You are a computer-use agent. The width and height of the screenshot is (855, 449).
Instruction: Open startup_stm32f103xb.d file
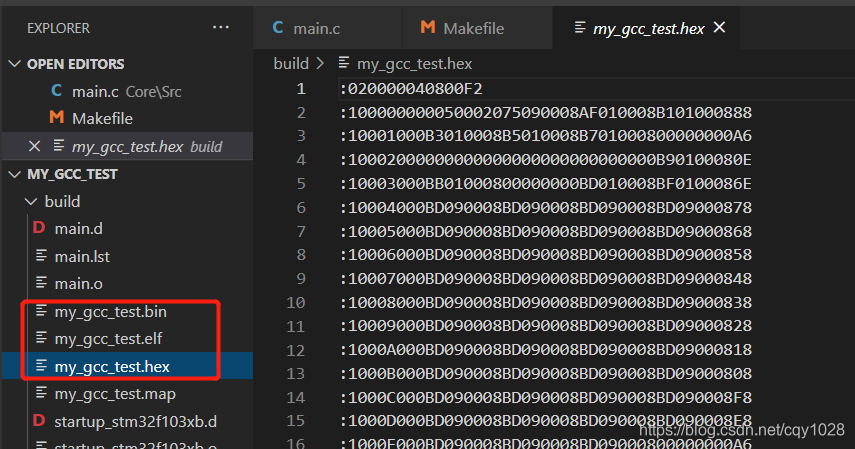(136, 421)
